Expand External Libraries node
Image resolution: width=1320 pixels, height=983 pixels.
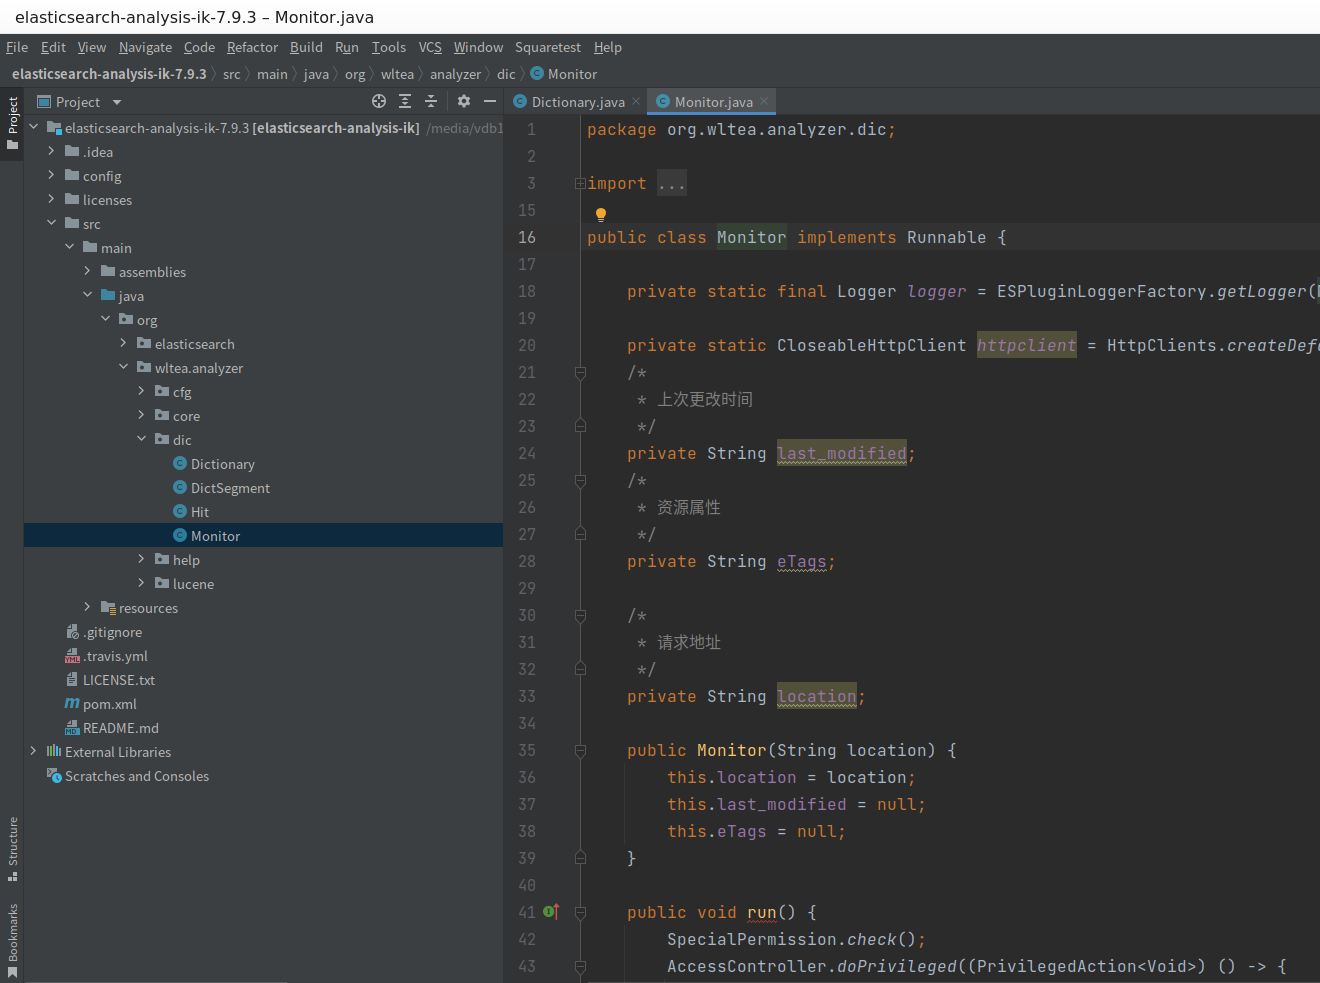(34, 751)
